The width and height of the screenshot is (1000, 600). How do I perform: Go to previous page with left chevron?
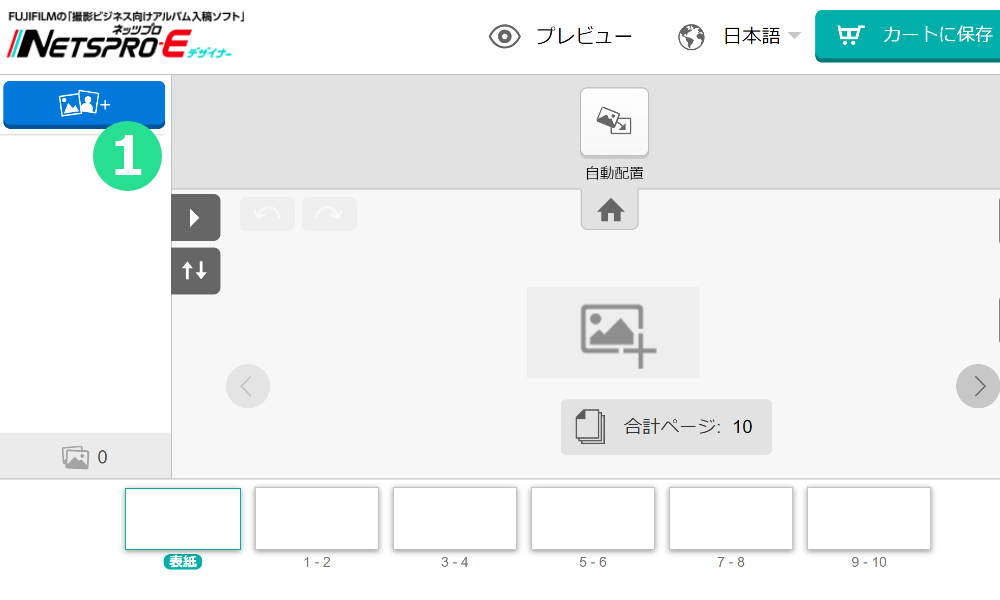pos(248,386)
